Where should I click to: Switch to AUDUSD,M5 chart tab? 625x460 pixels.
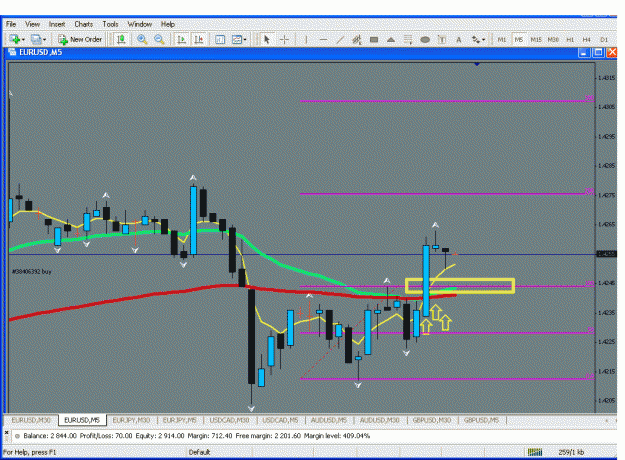pos(329,420)
